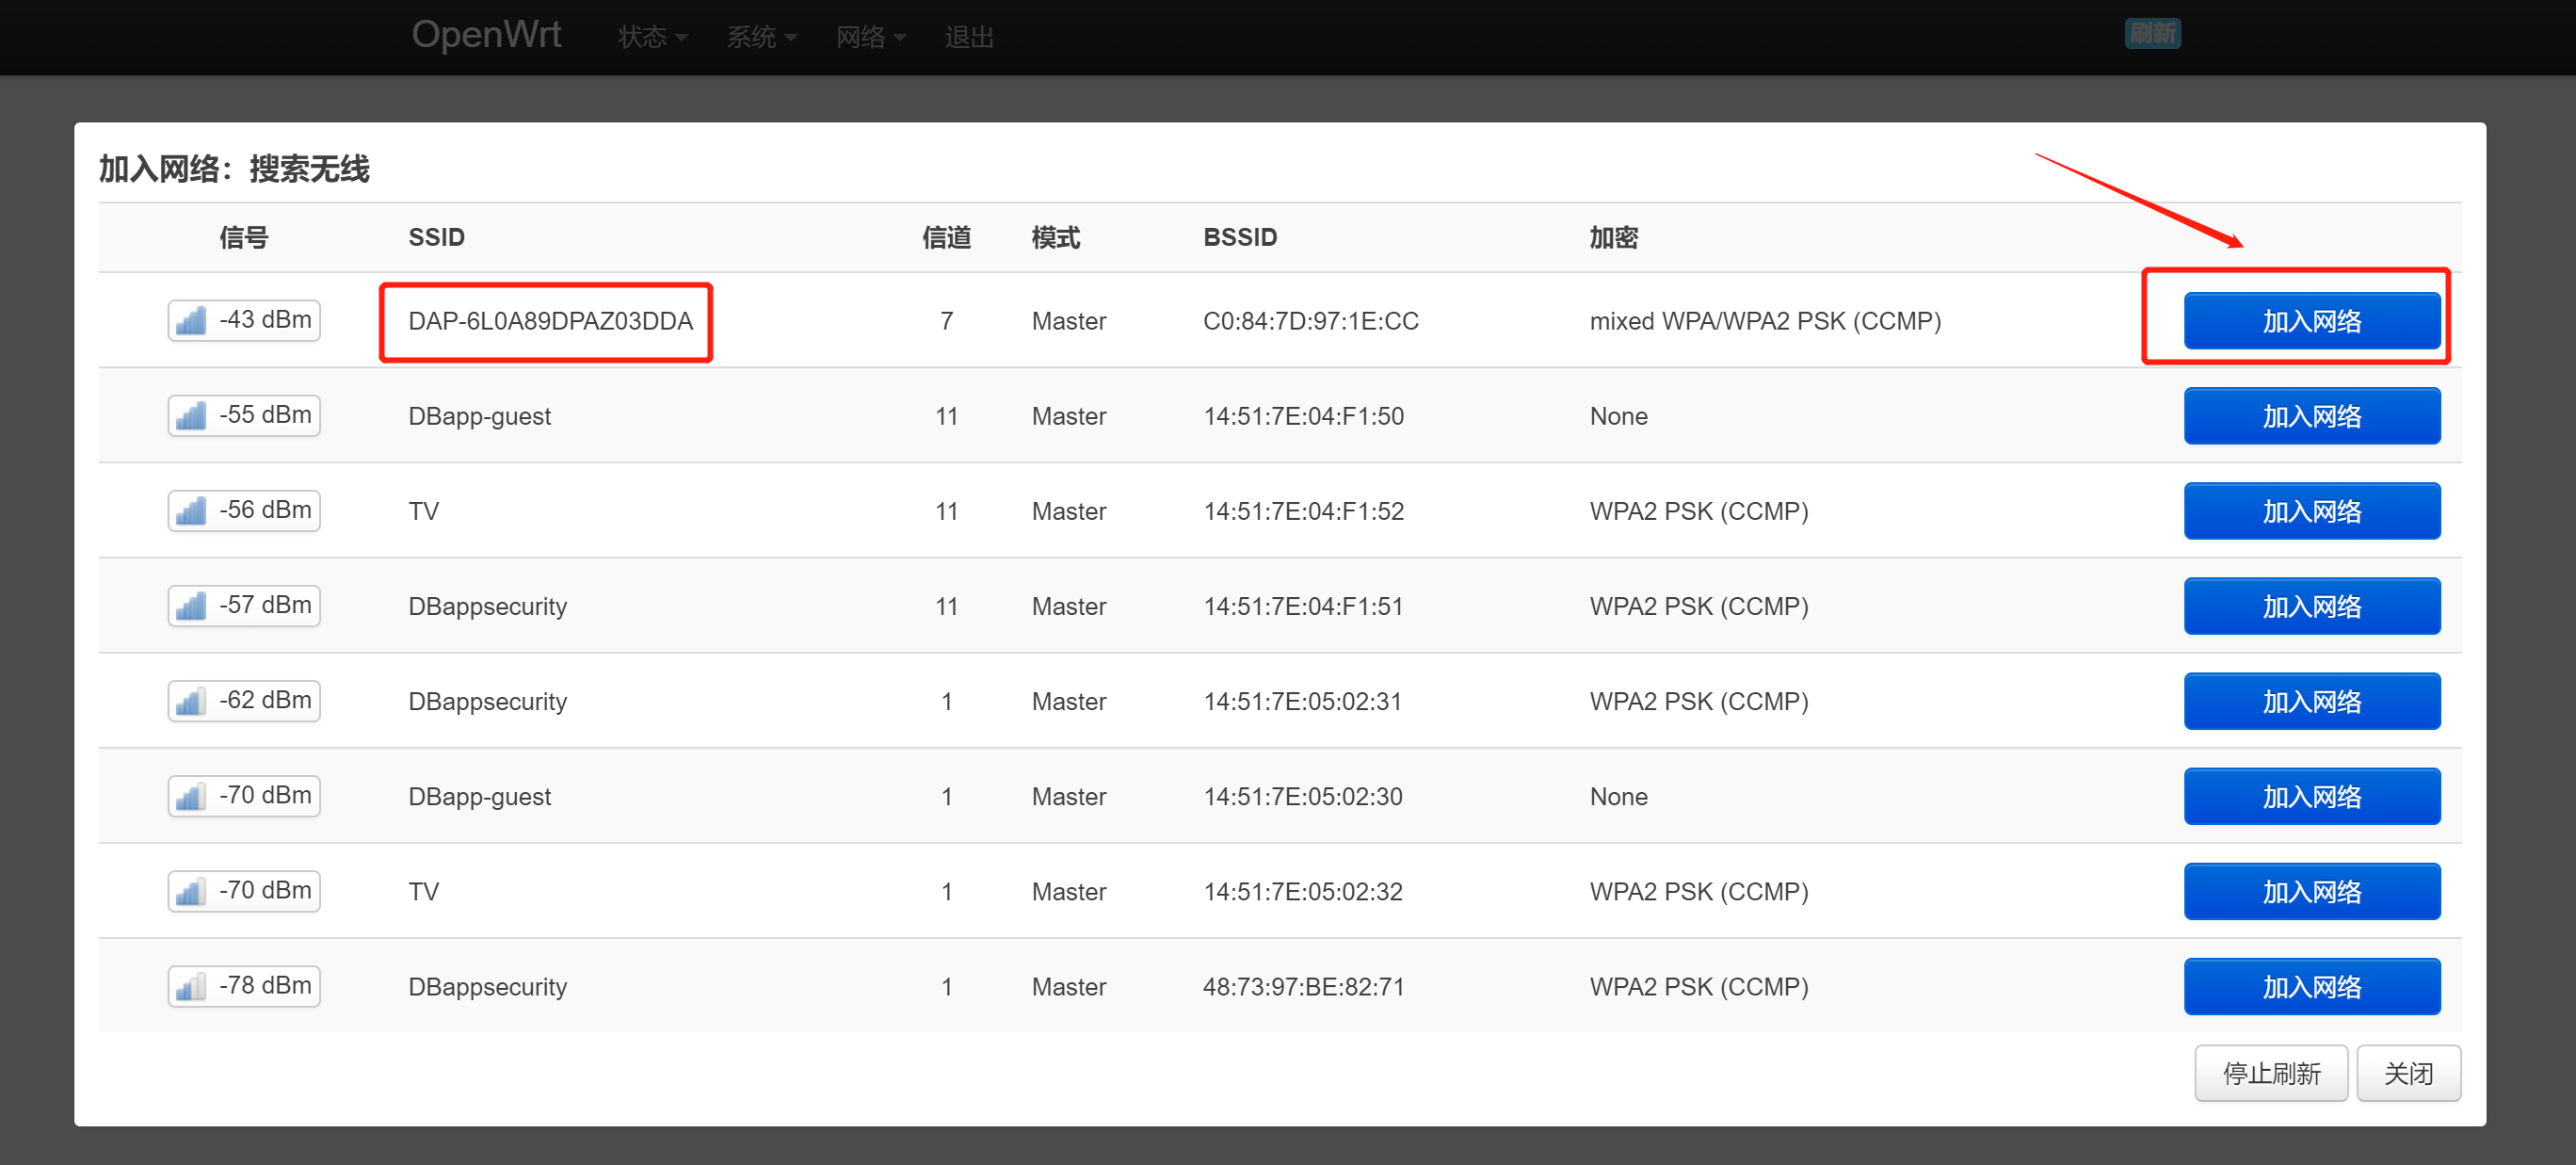Click signal icon for -56 dBm network
This screenshot has width=2576, height=1165.
point(190,511)
